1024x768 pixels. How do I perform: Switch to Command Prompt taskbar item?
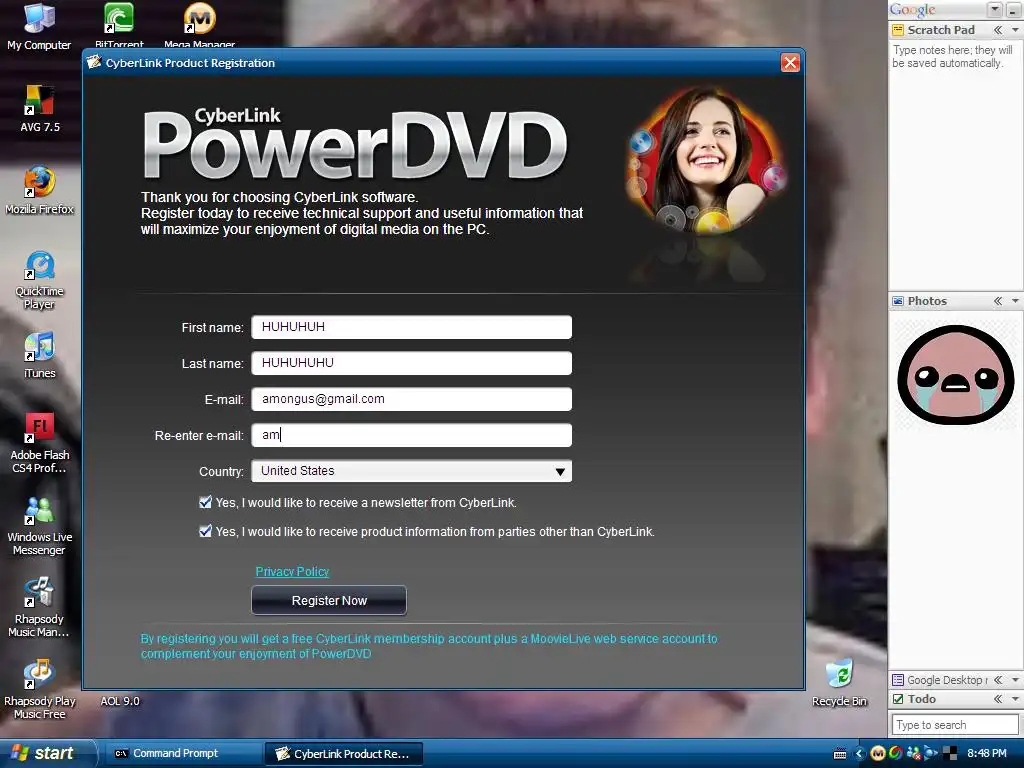(x=182, y=754)
